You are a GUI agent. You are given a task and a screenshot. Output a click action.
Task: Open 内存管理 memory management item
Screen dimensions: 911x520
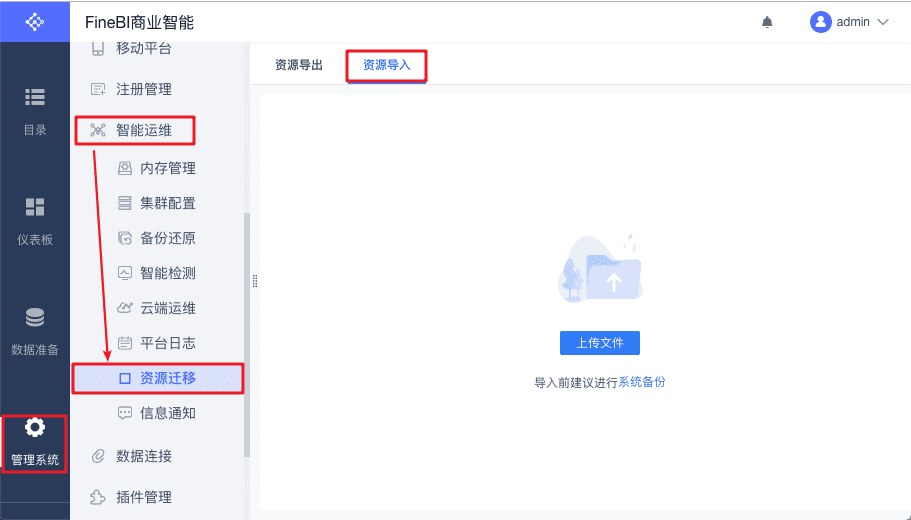(167, 168)
